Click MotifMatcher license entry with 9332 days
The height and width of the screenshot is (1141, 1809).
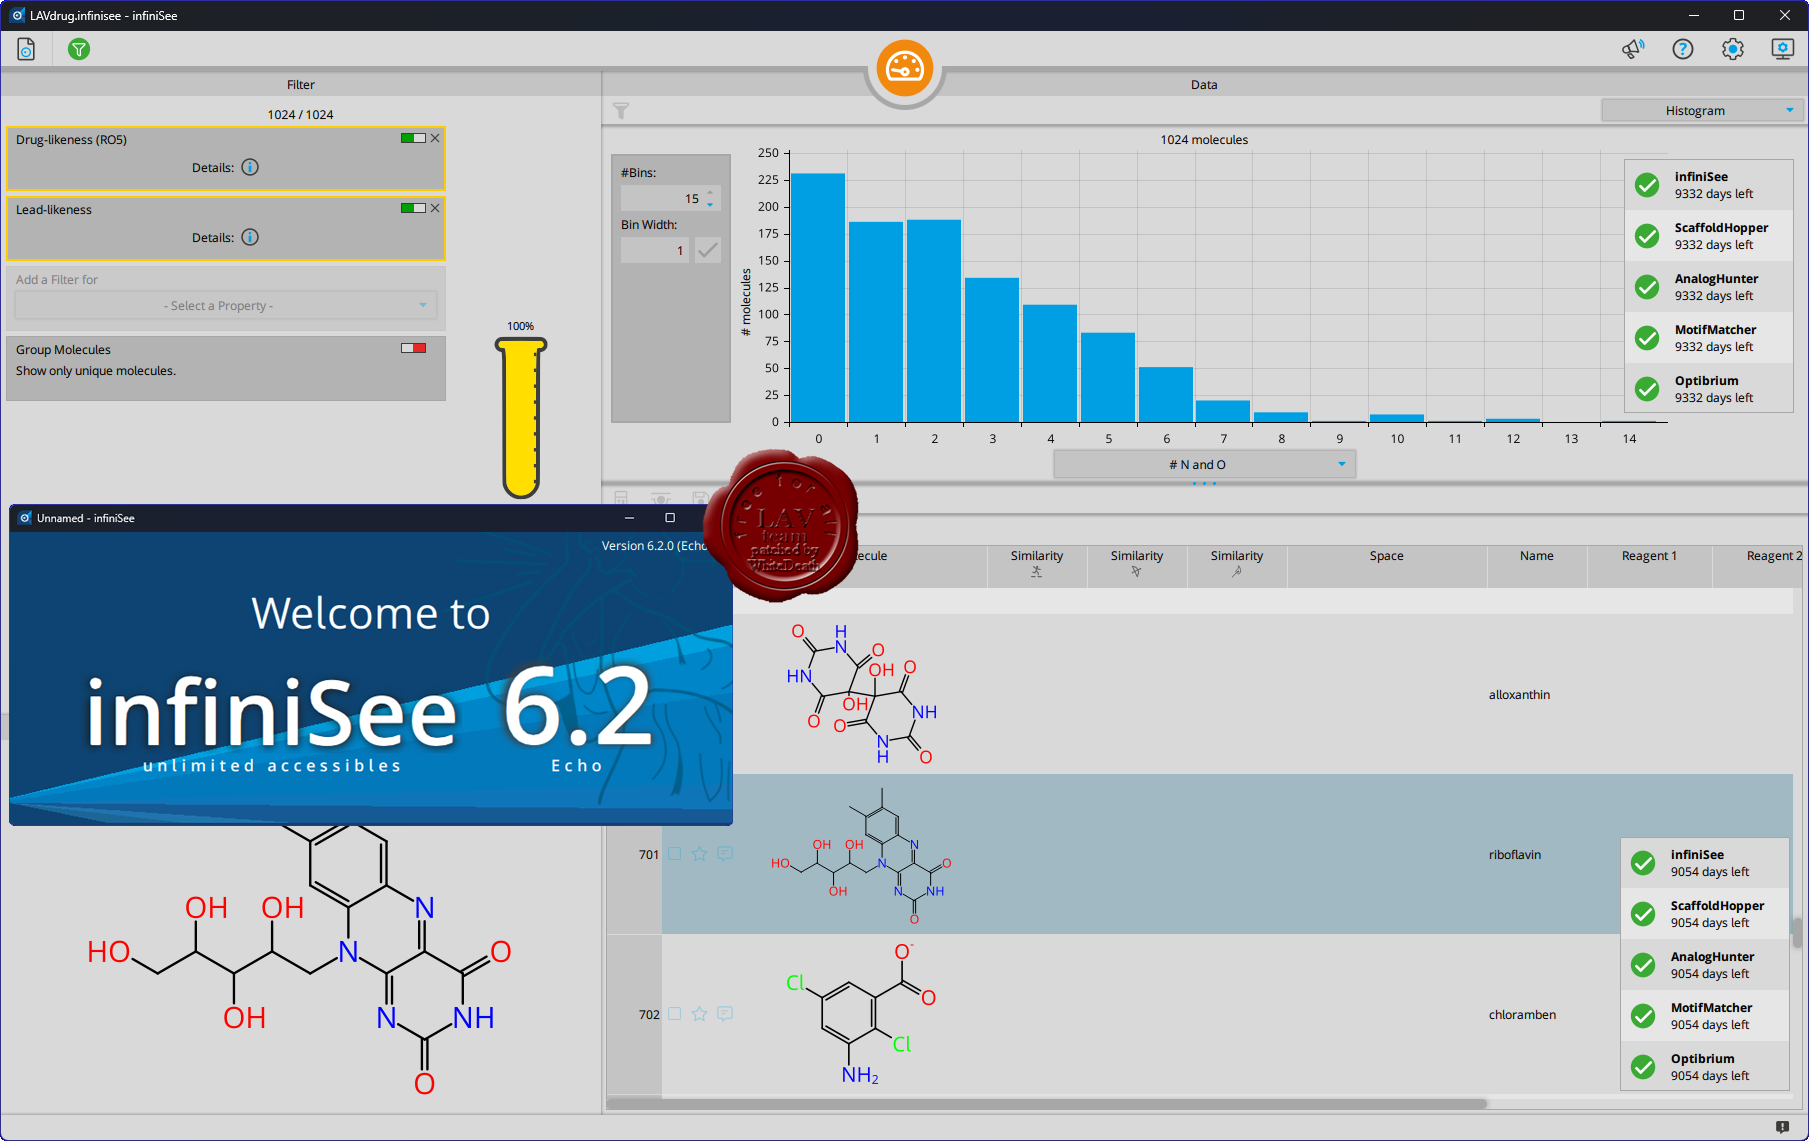coord(1709,338)
